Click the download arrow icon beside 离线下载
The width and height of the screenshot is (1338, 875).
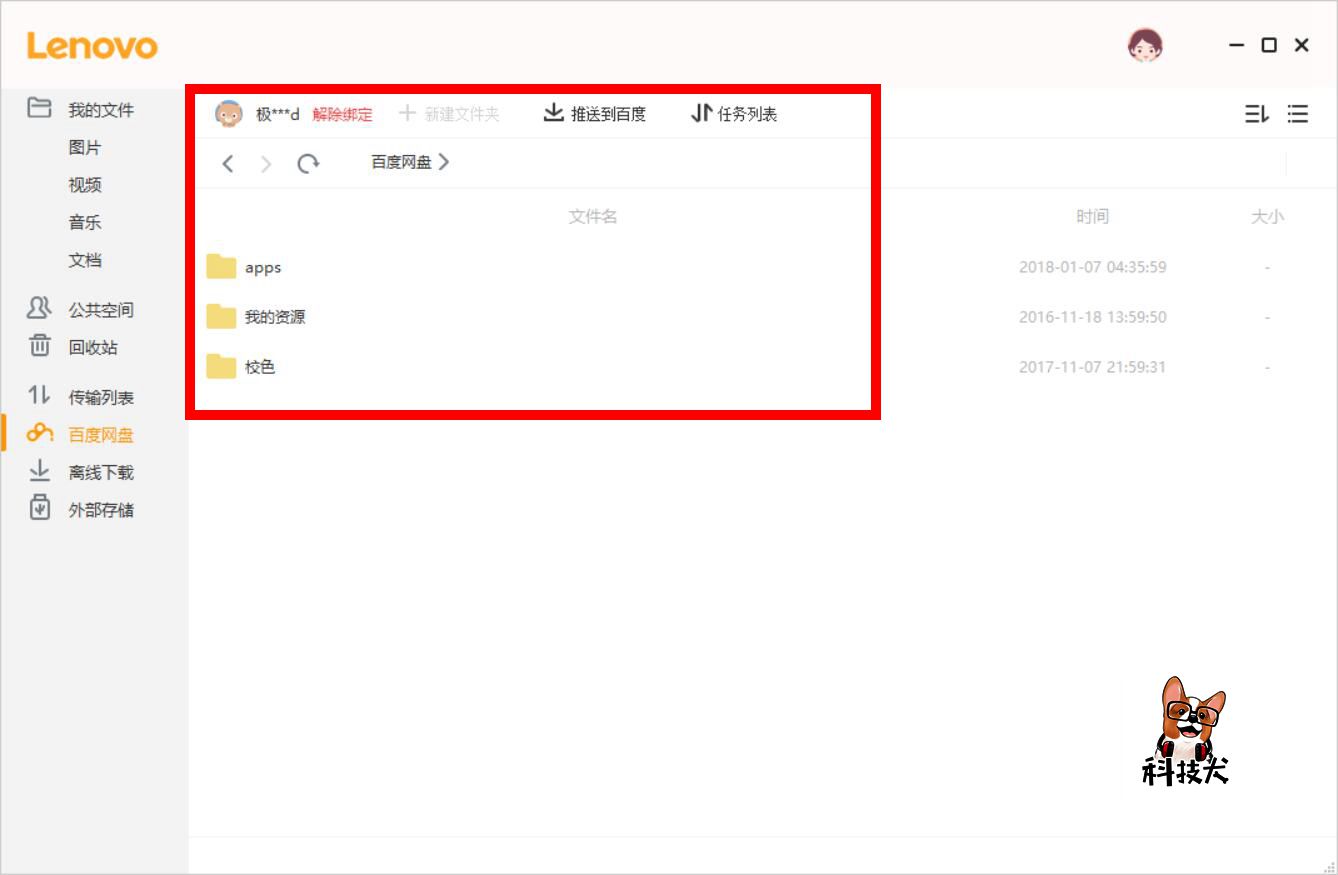point(39,471)
